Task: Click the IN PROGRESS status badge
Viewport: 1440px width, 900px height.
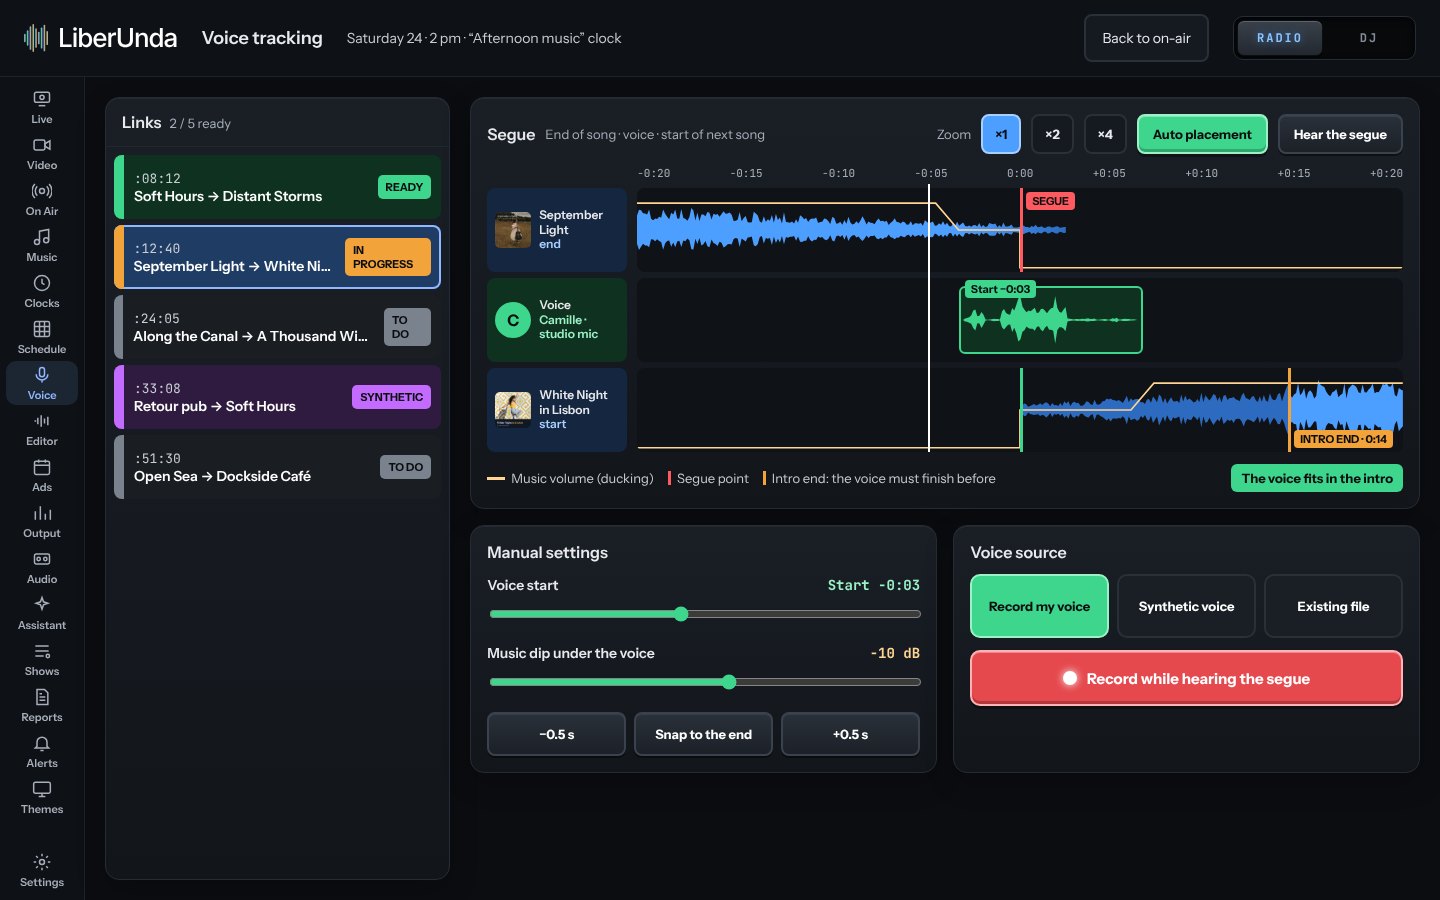Action: pos(388,257)
